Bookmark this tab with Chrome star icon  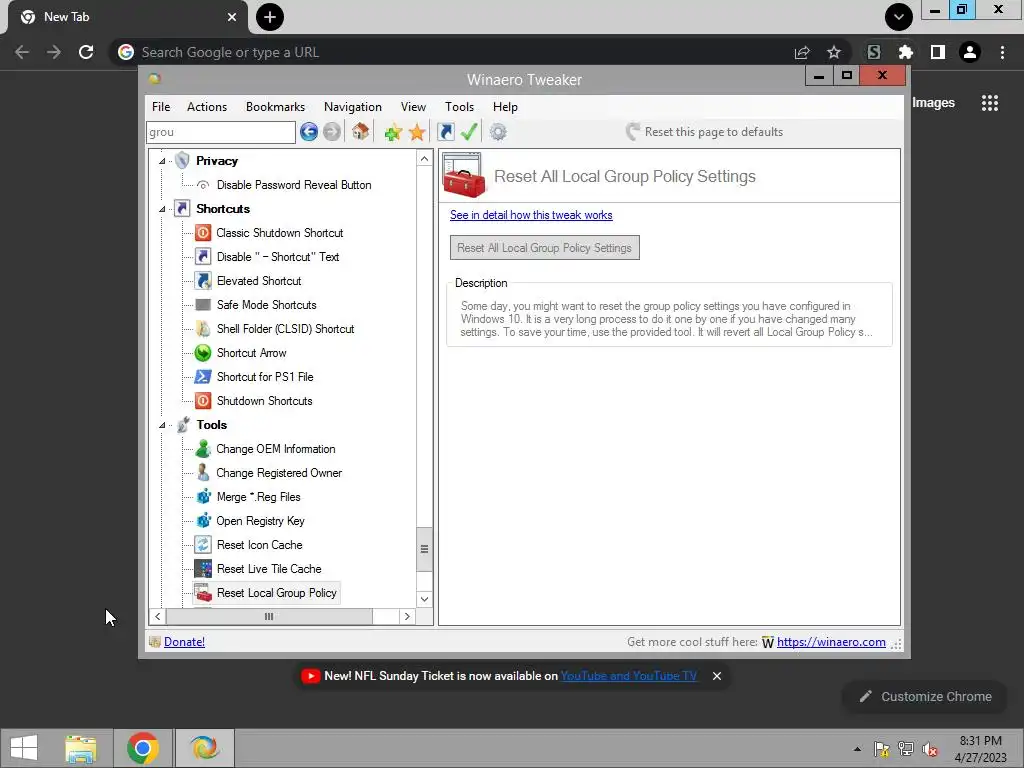833,52
